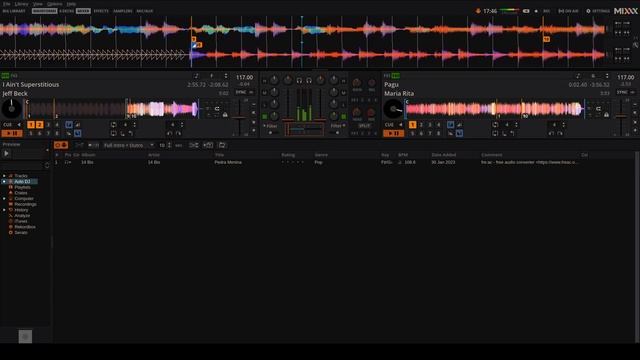Click right deck beatjump backward icon

tap(551, 133)
